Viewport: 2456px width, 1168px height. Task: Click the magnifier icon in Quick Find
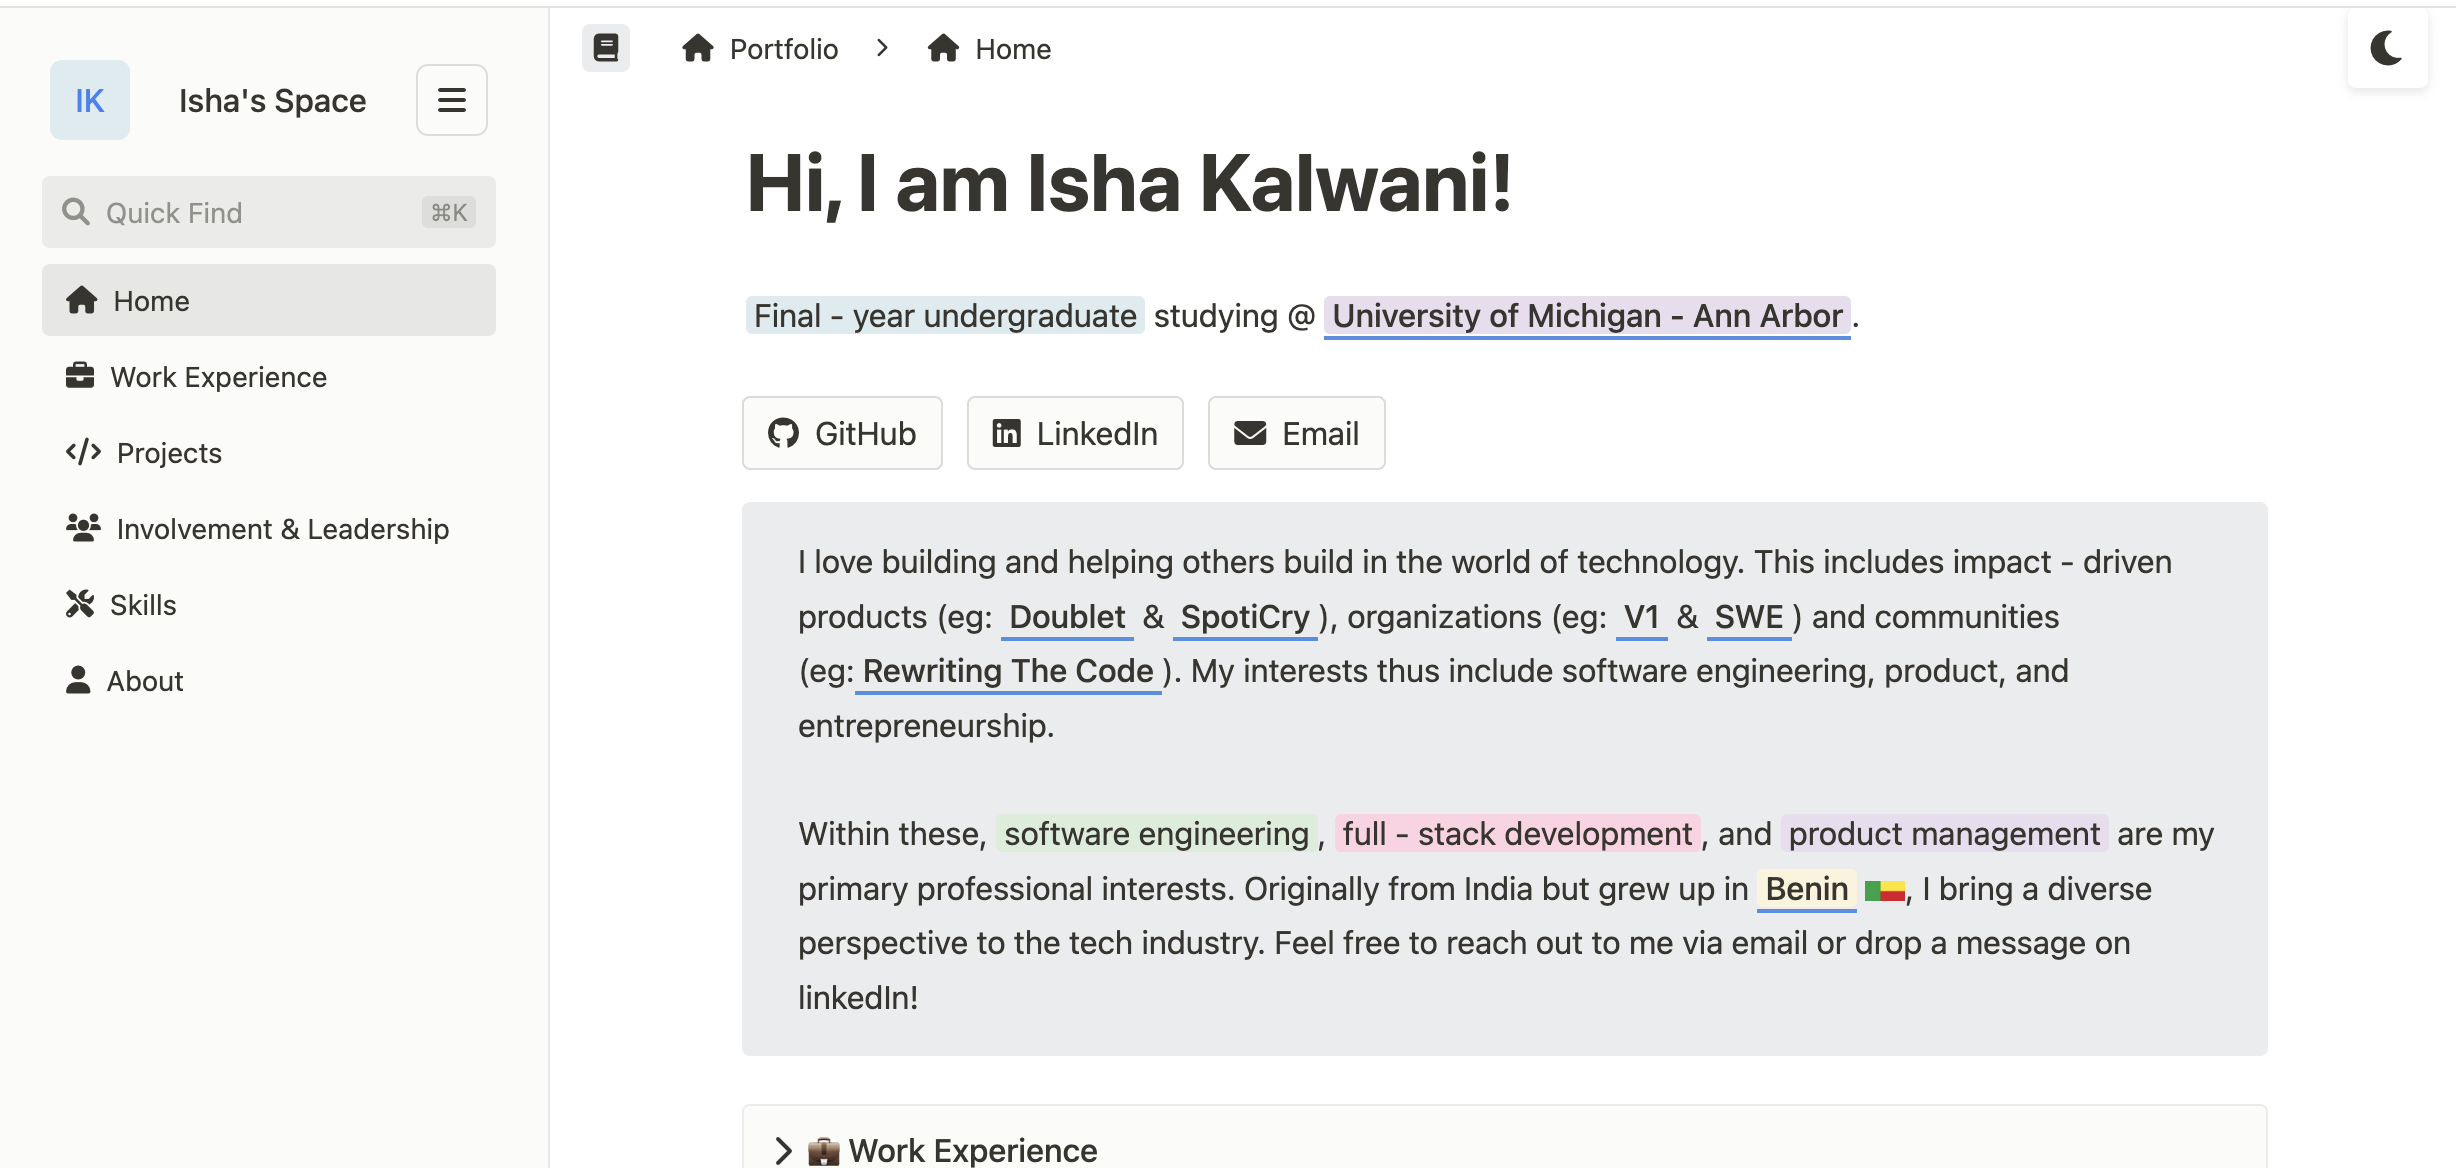[76, 212]
